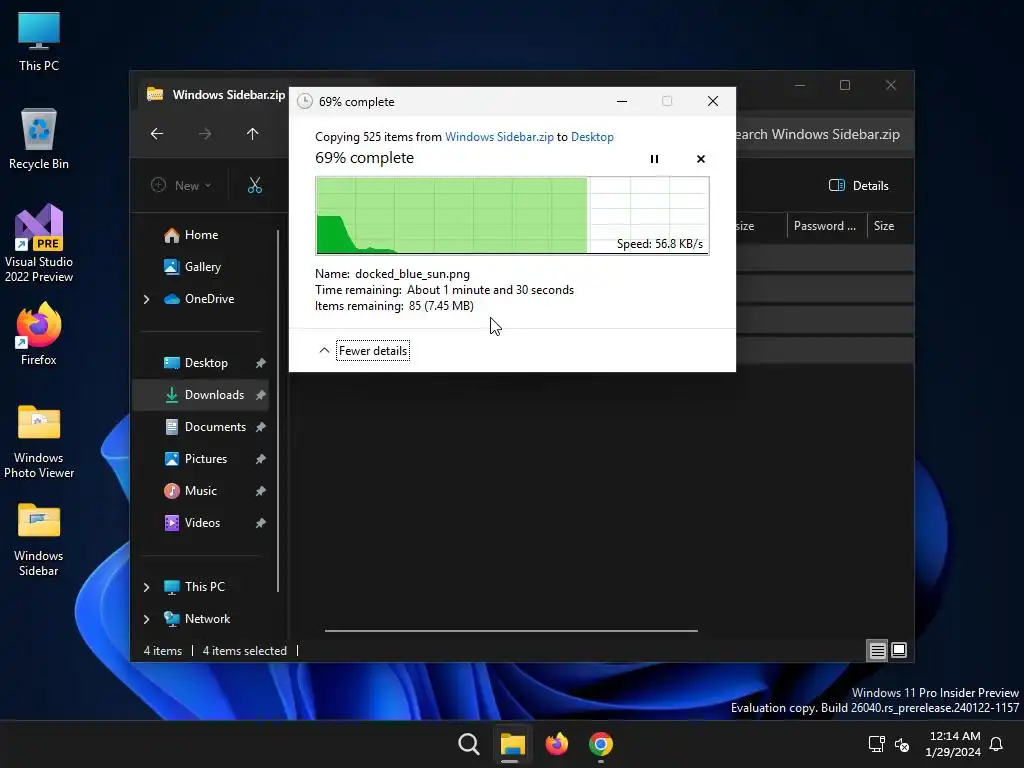Click the pin icon beside Documents
Image resolution: width=1024 pixels, height=768 pixels.
point(261,427)
